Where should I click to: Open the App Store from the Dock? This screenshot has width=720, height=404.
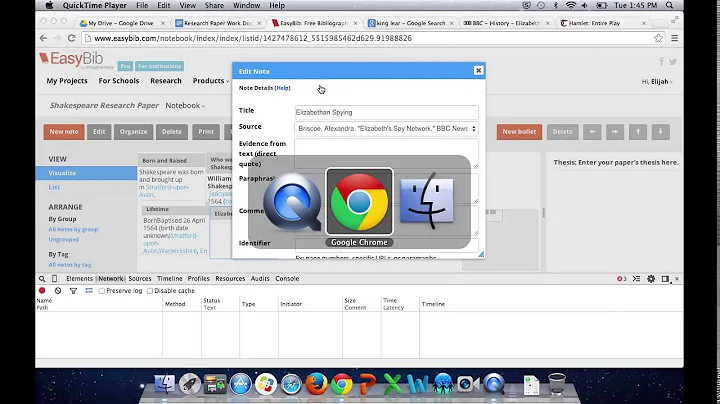tap(241, 384)
